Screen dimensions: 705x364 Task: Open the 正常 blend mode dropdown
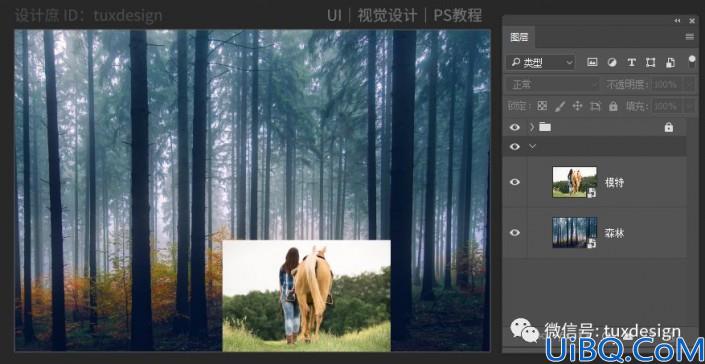[553, 84]
